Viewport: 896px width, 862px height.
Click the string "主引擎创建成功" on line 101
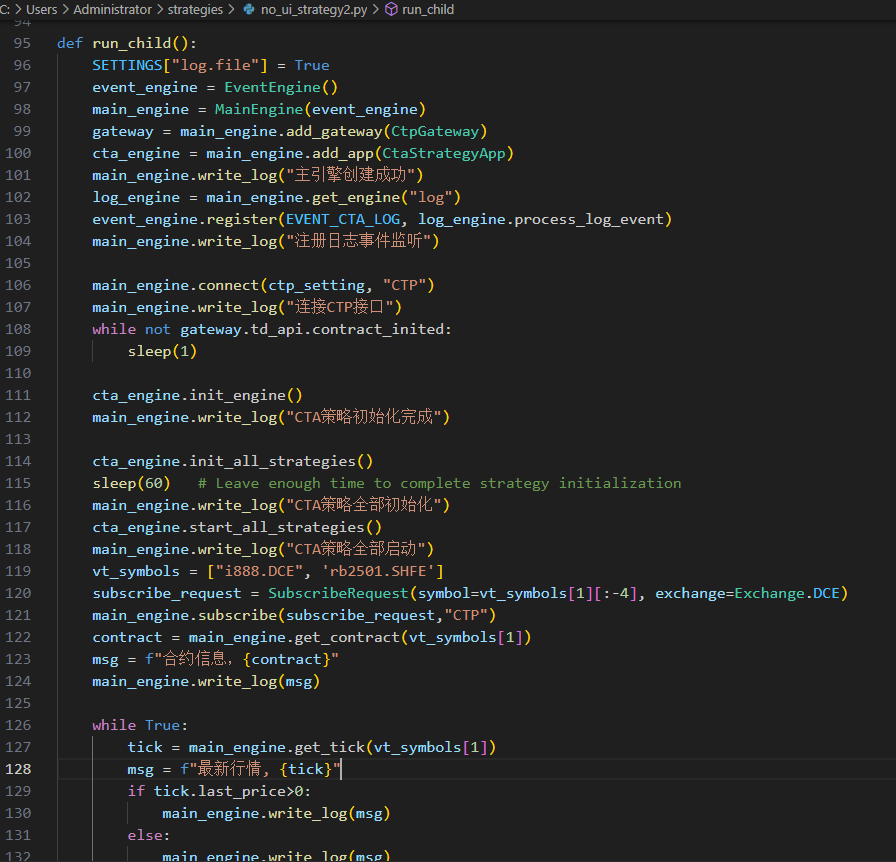pyautogui.click(x=354, y=175)
